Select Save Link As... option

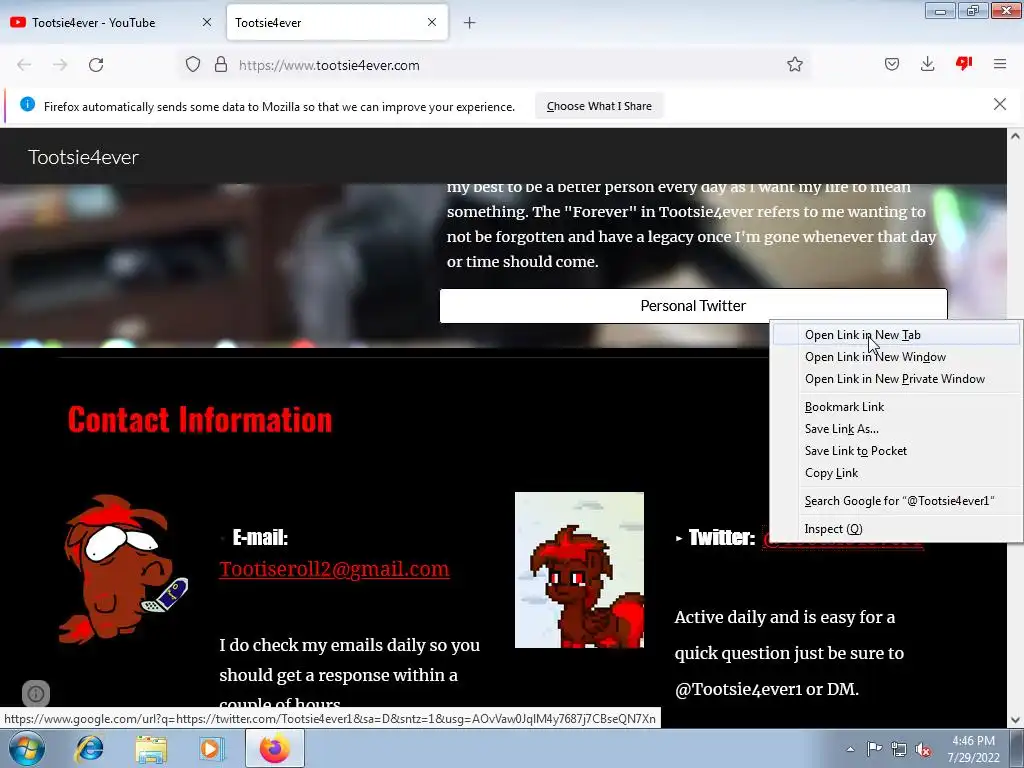point(896,429)
